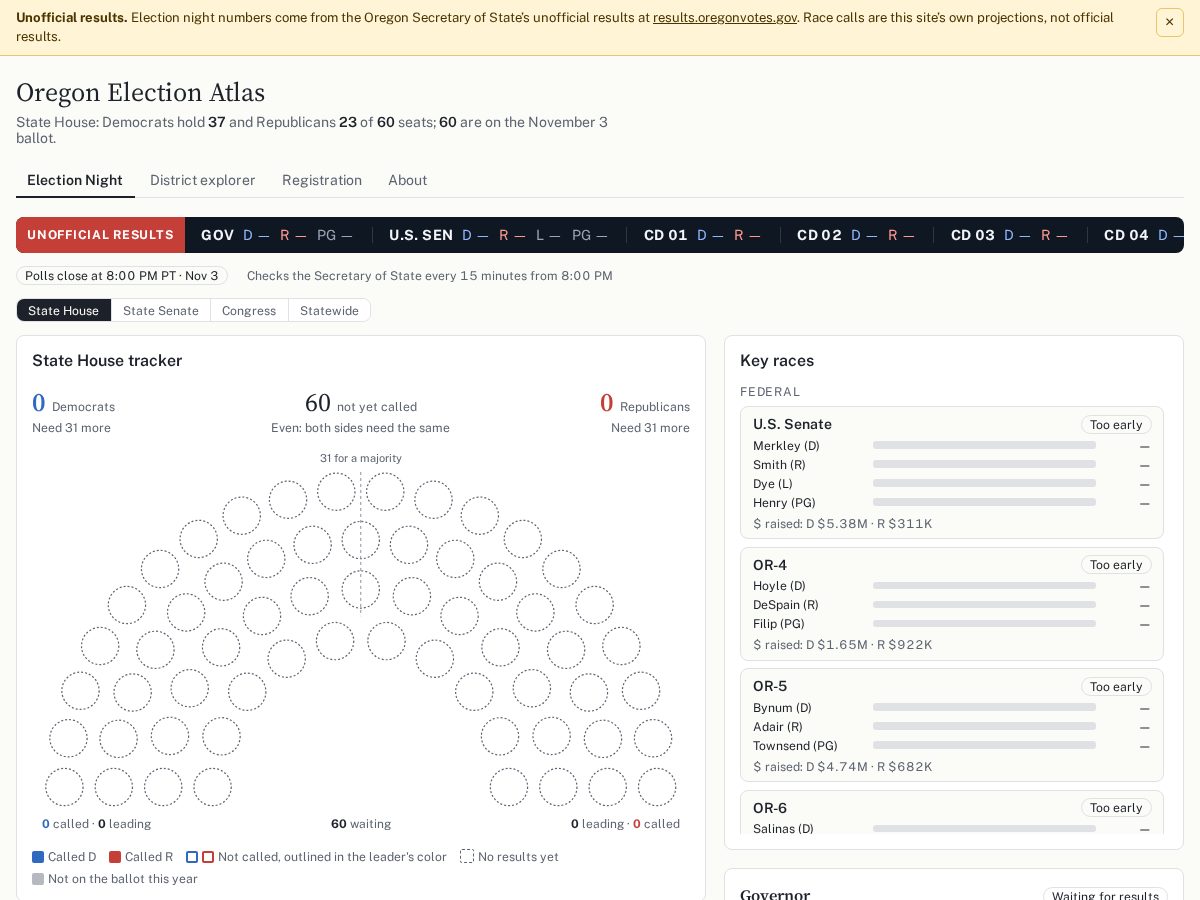Open the results.oregonvotes.gov link
The height and width of the screenshot is (900, 1200).
725,17
